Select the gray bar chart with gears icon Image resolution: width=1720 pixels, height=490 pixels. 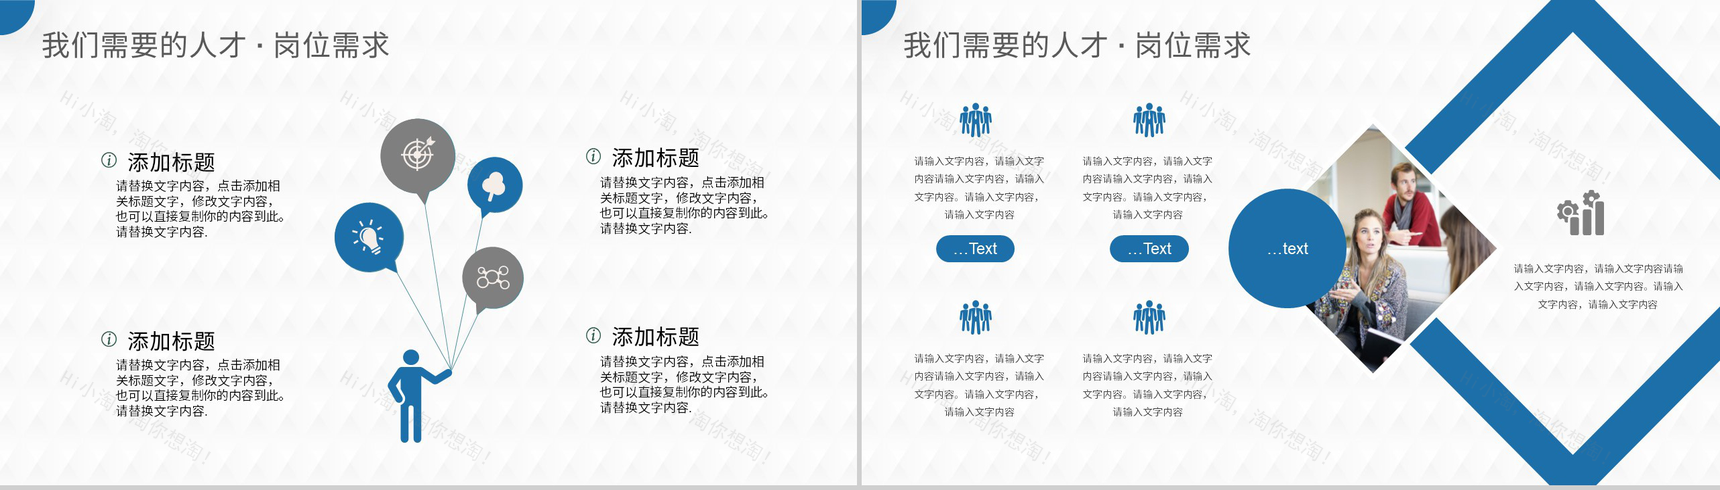[x=1581, y=213]
